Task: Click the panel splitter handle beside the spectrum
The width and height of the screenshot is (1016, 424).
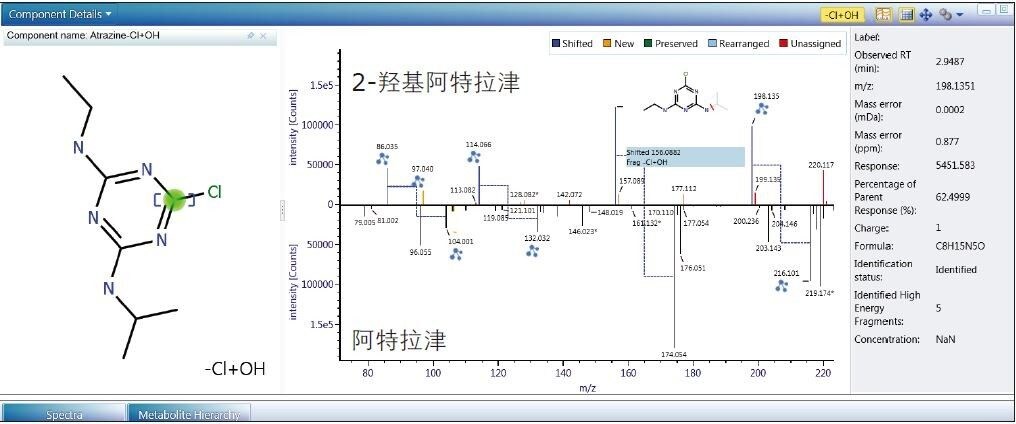Action: pos(282,209)
